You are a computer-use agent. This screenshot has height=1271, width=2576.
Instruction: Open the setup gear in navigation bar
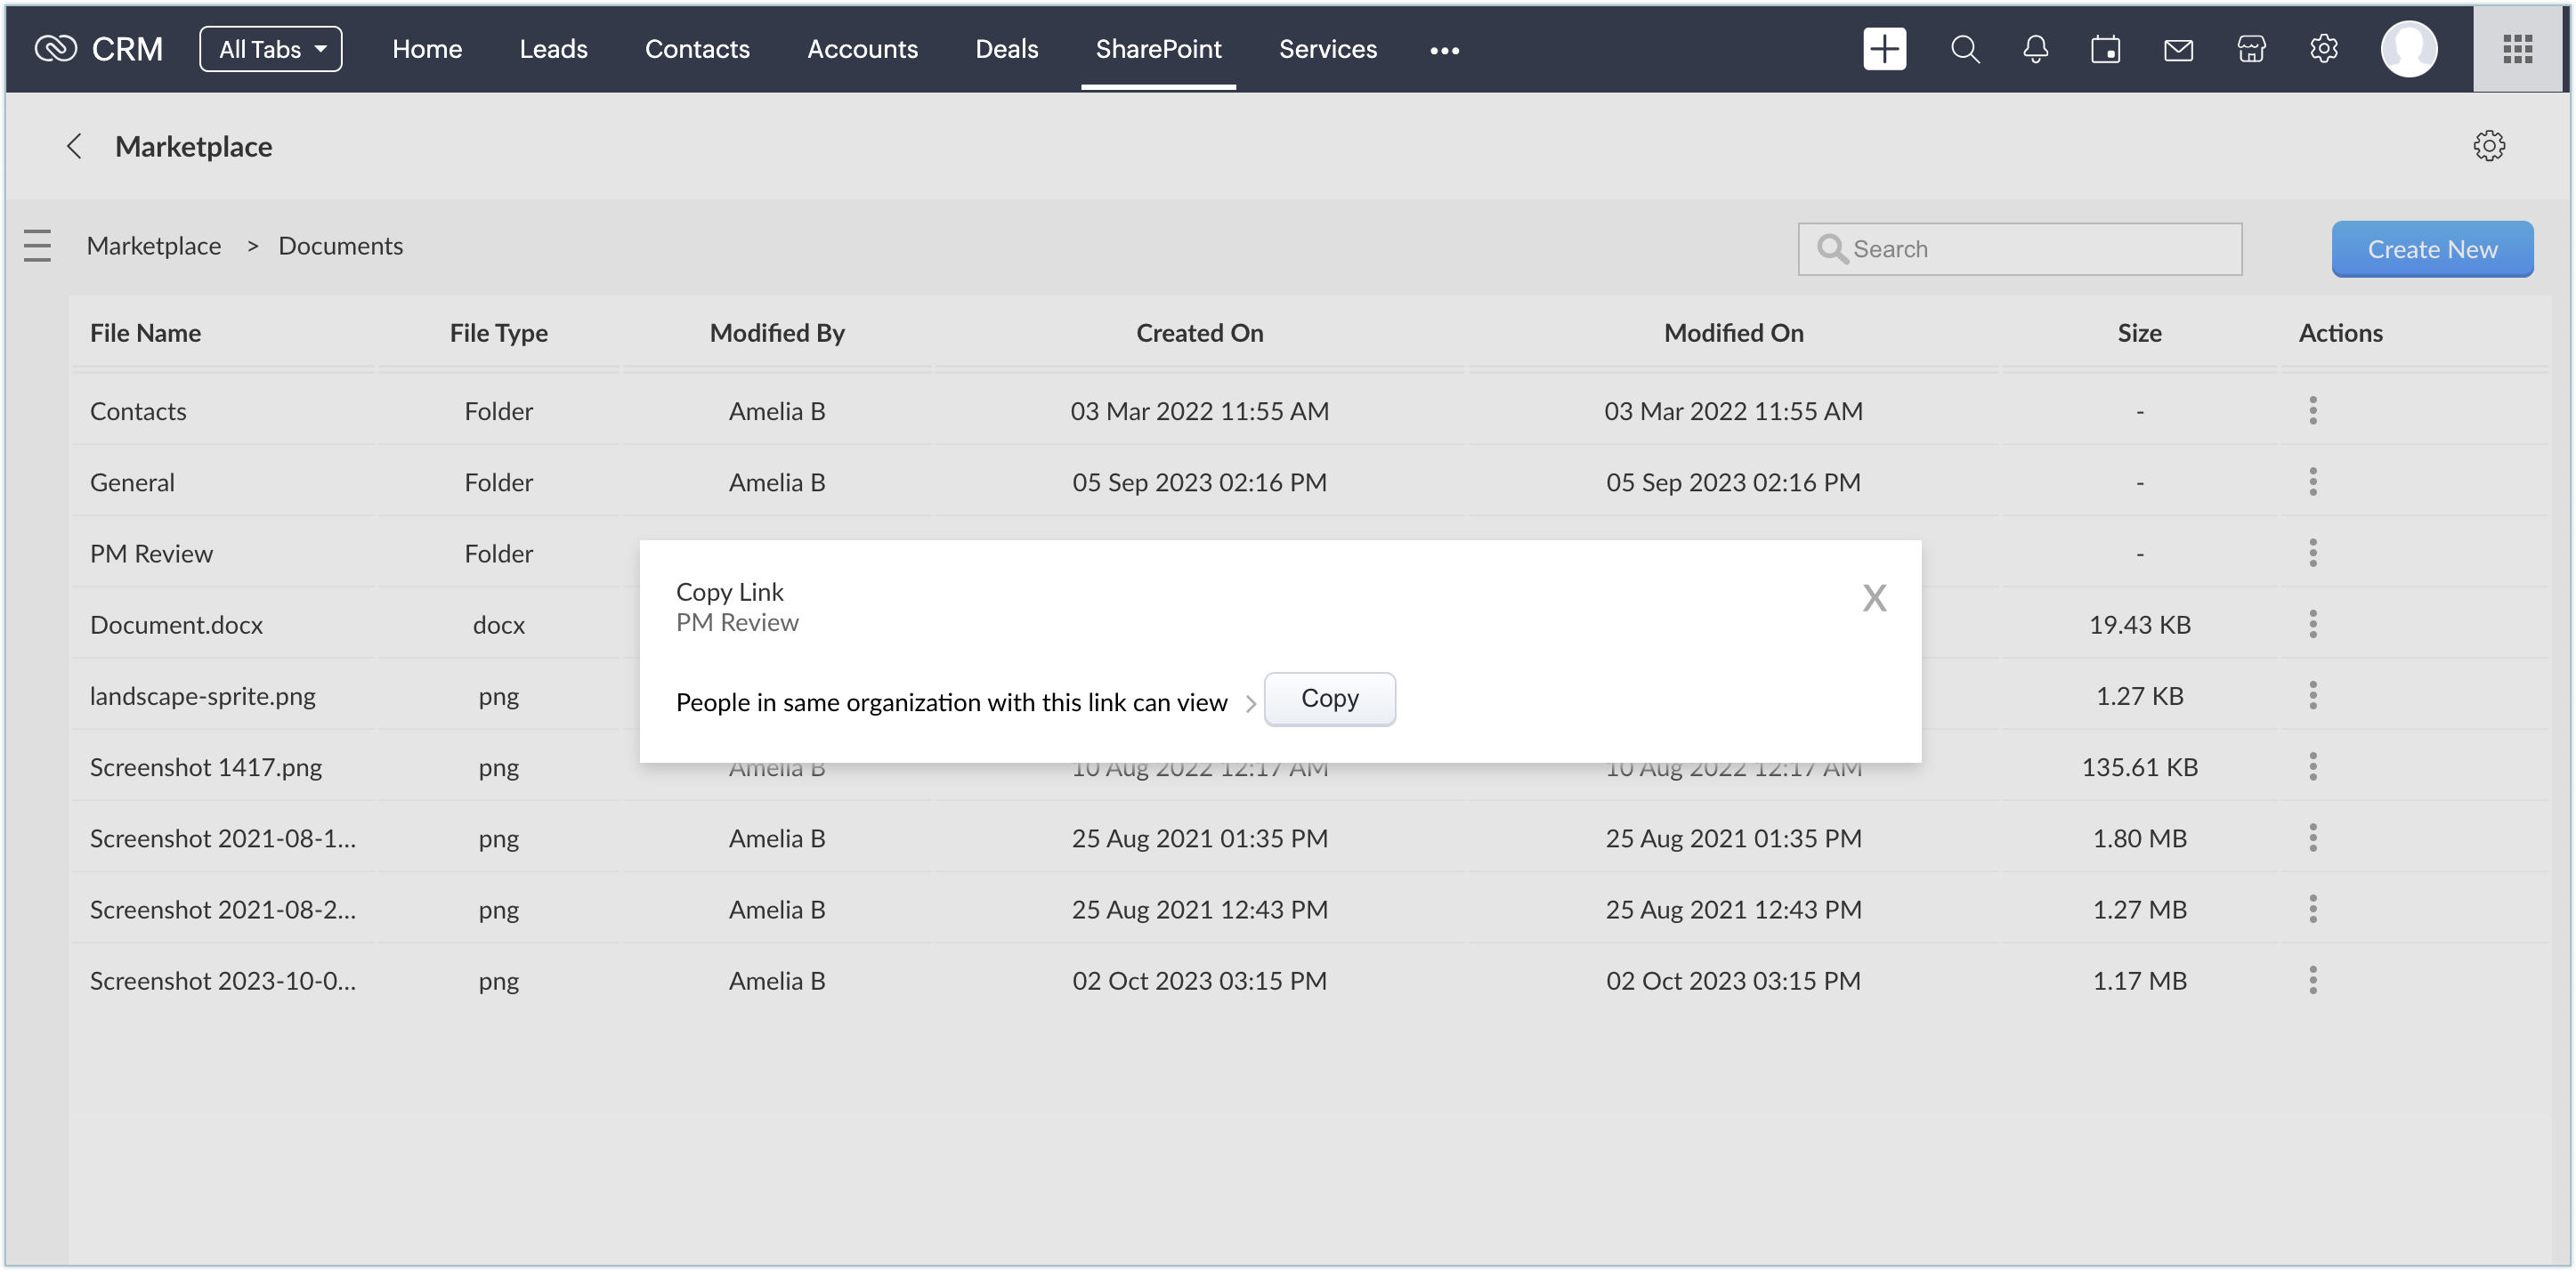2323,49
